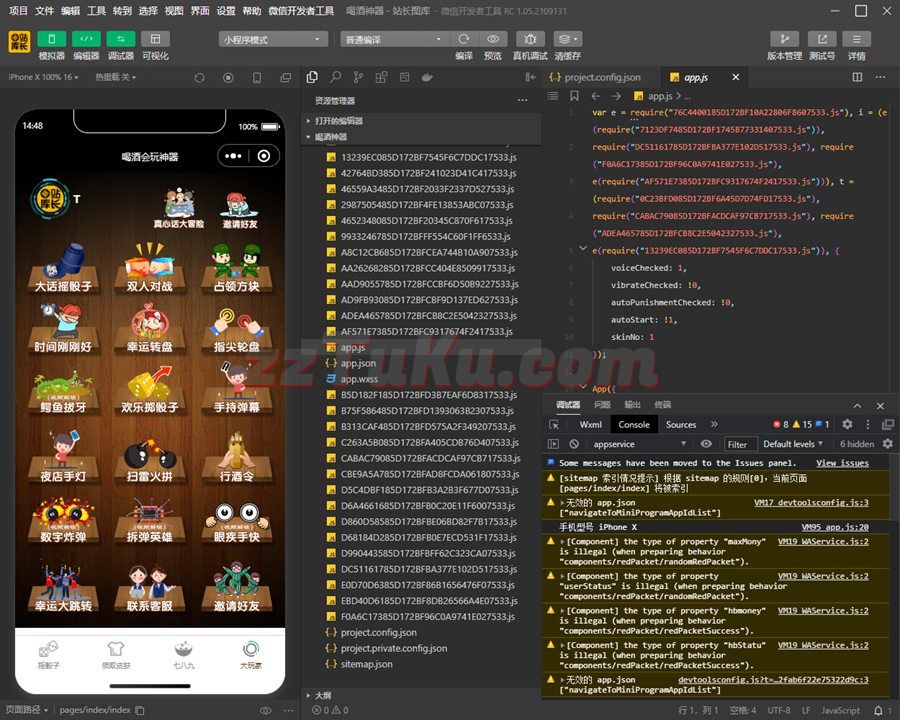The image size is (900, 720).
Task: Click the element inspector arrow icon in devtools
Action: click(x=553, y=425)
